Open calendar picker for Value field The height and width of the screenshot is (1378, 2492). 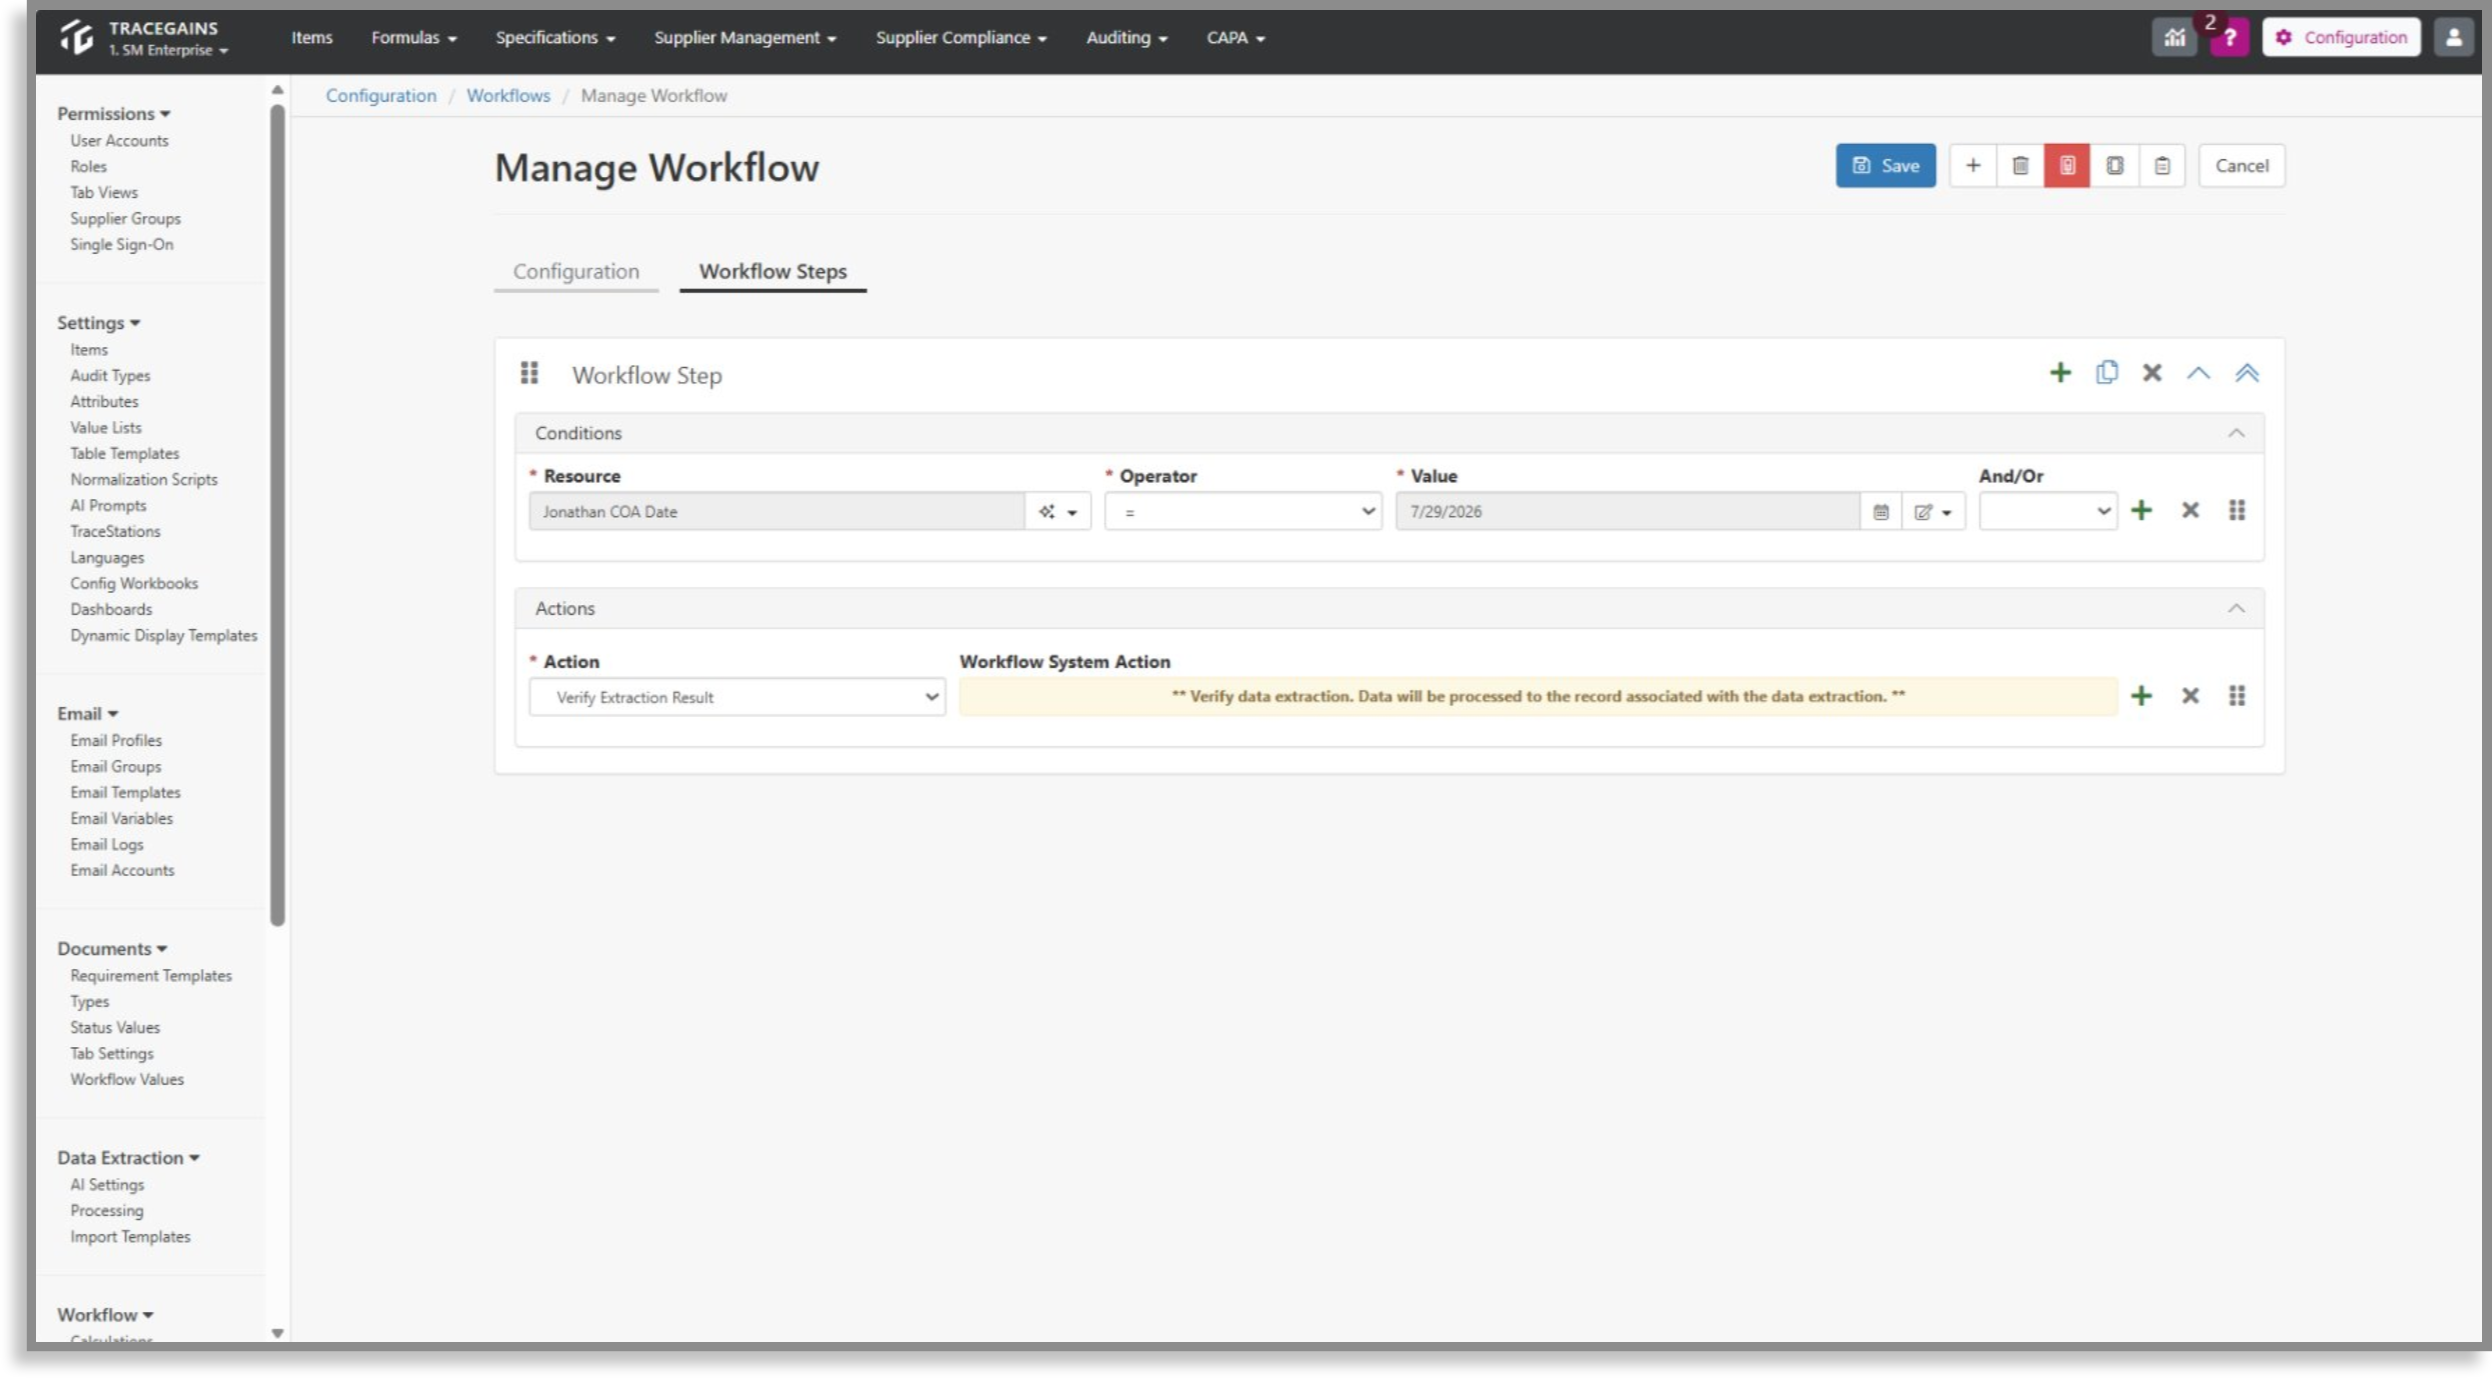[x=1880, y=511]
